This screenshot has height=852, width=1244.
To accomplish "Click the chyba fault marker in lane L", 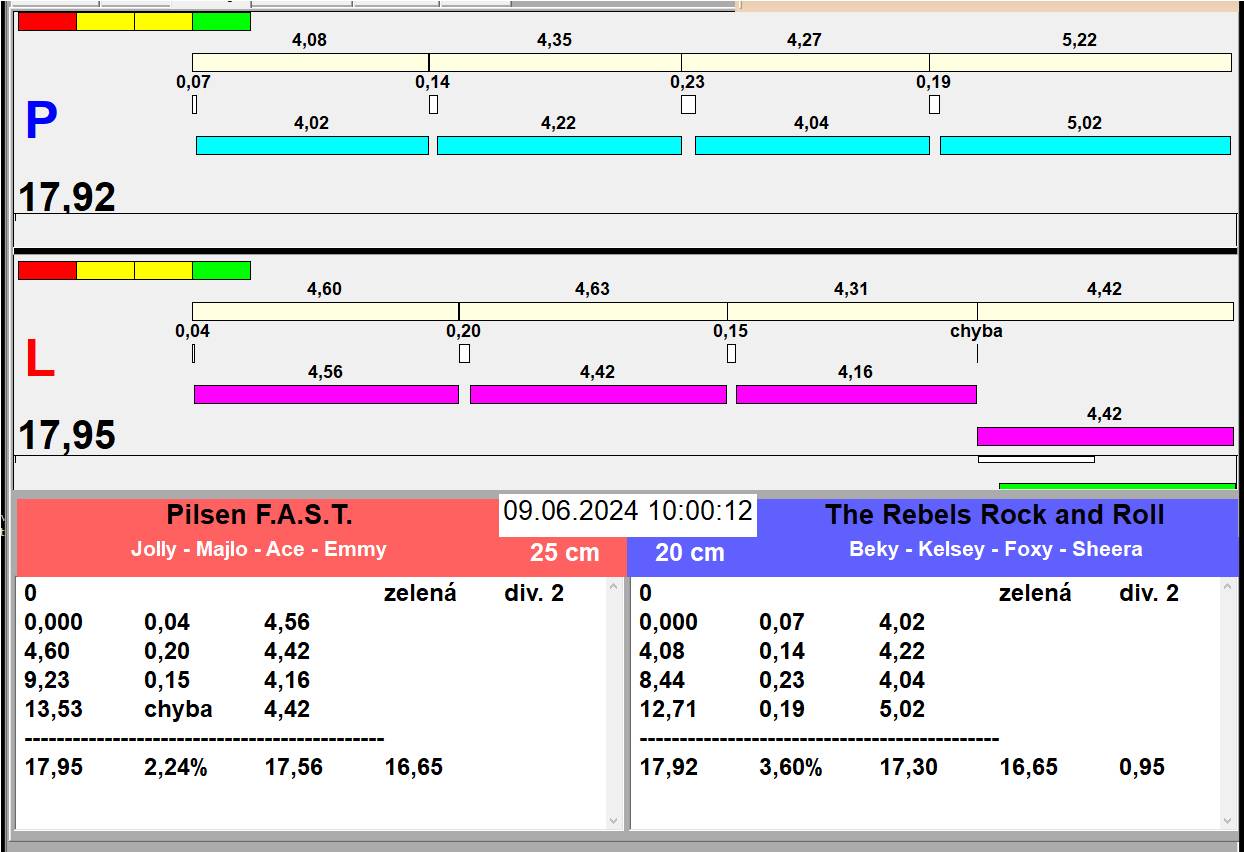I will coord(976,331).
